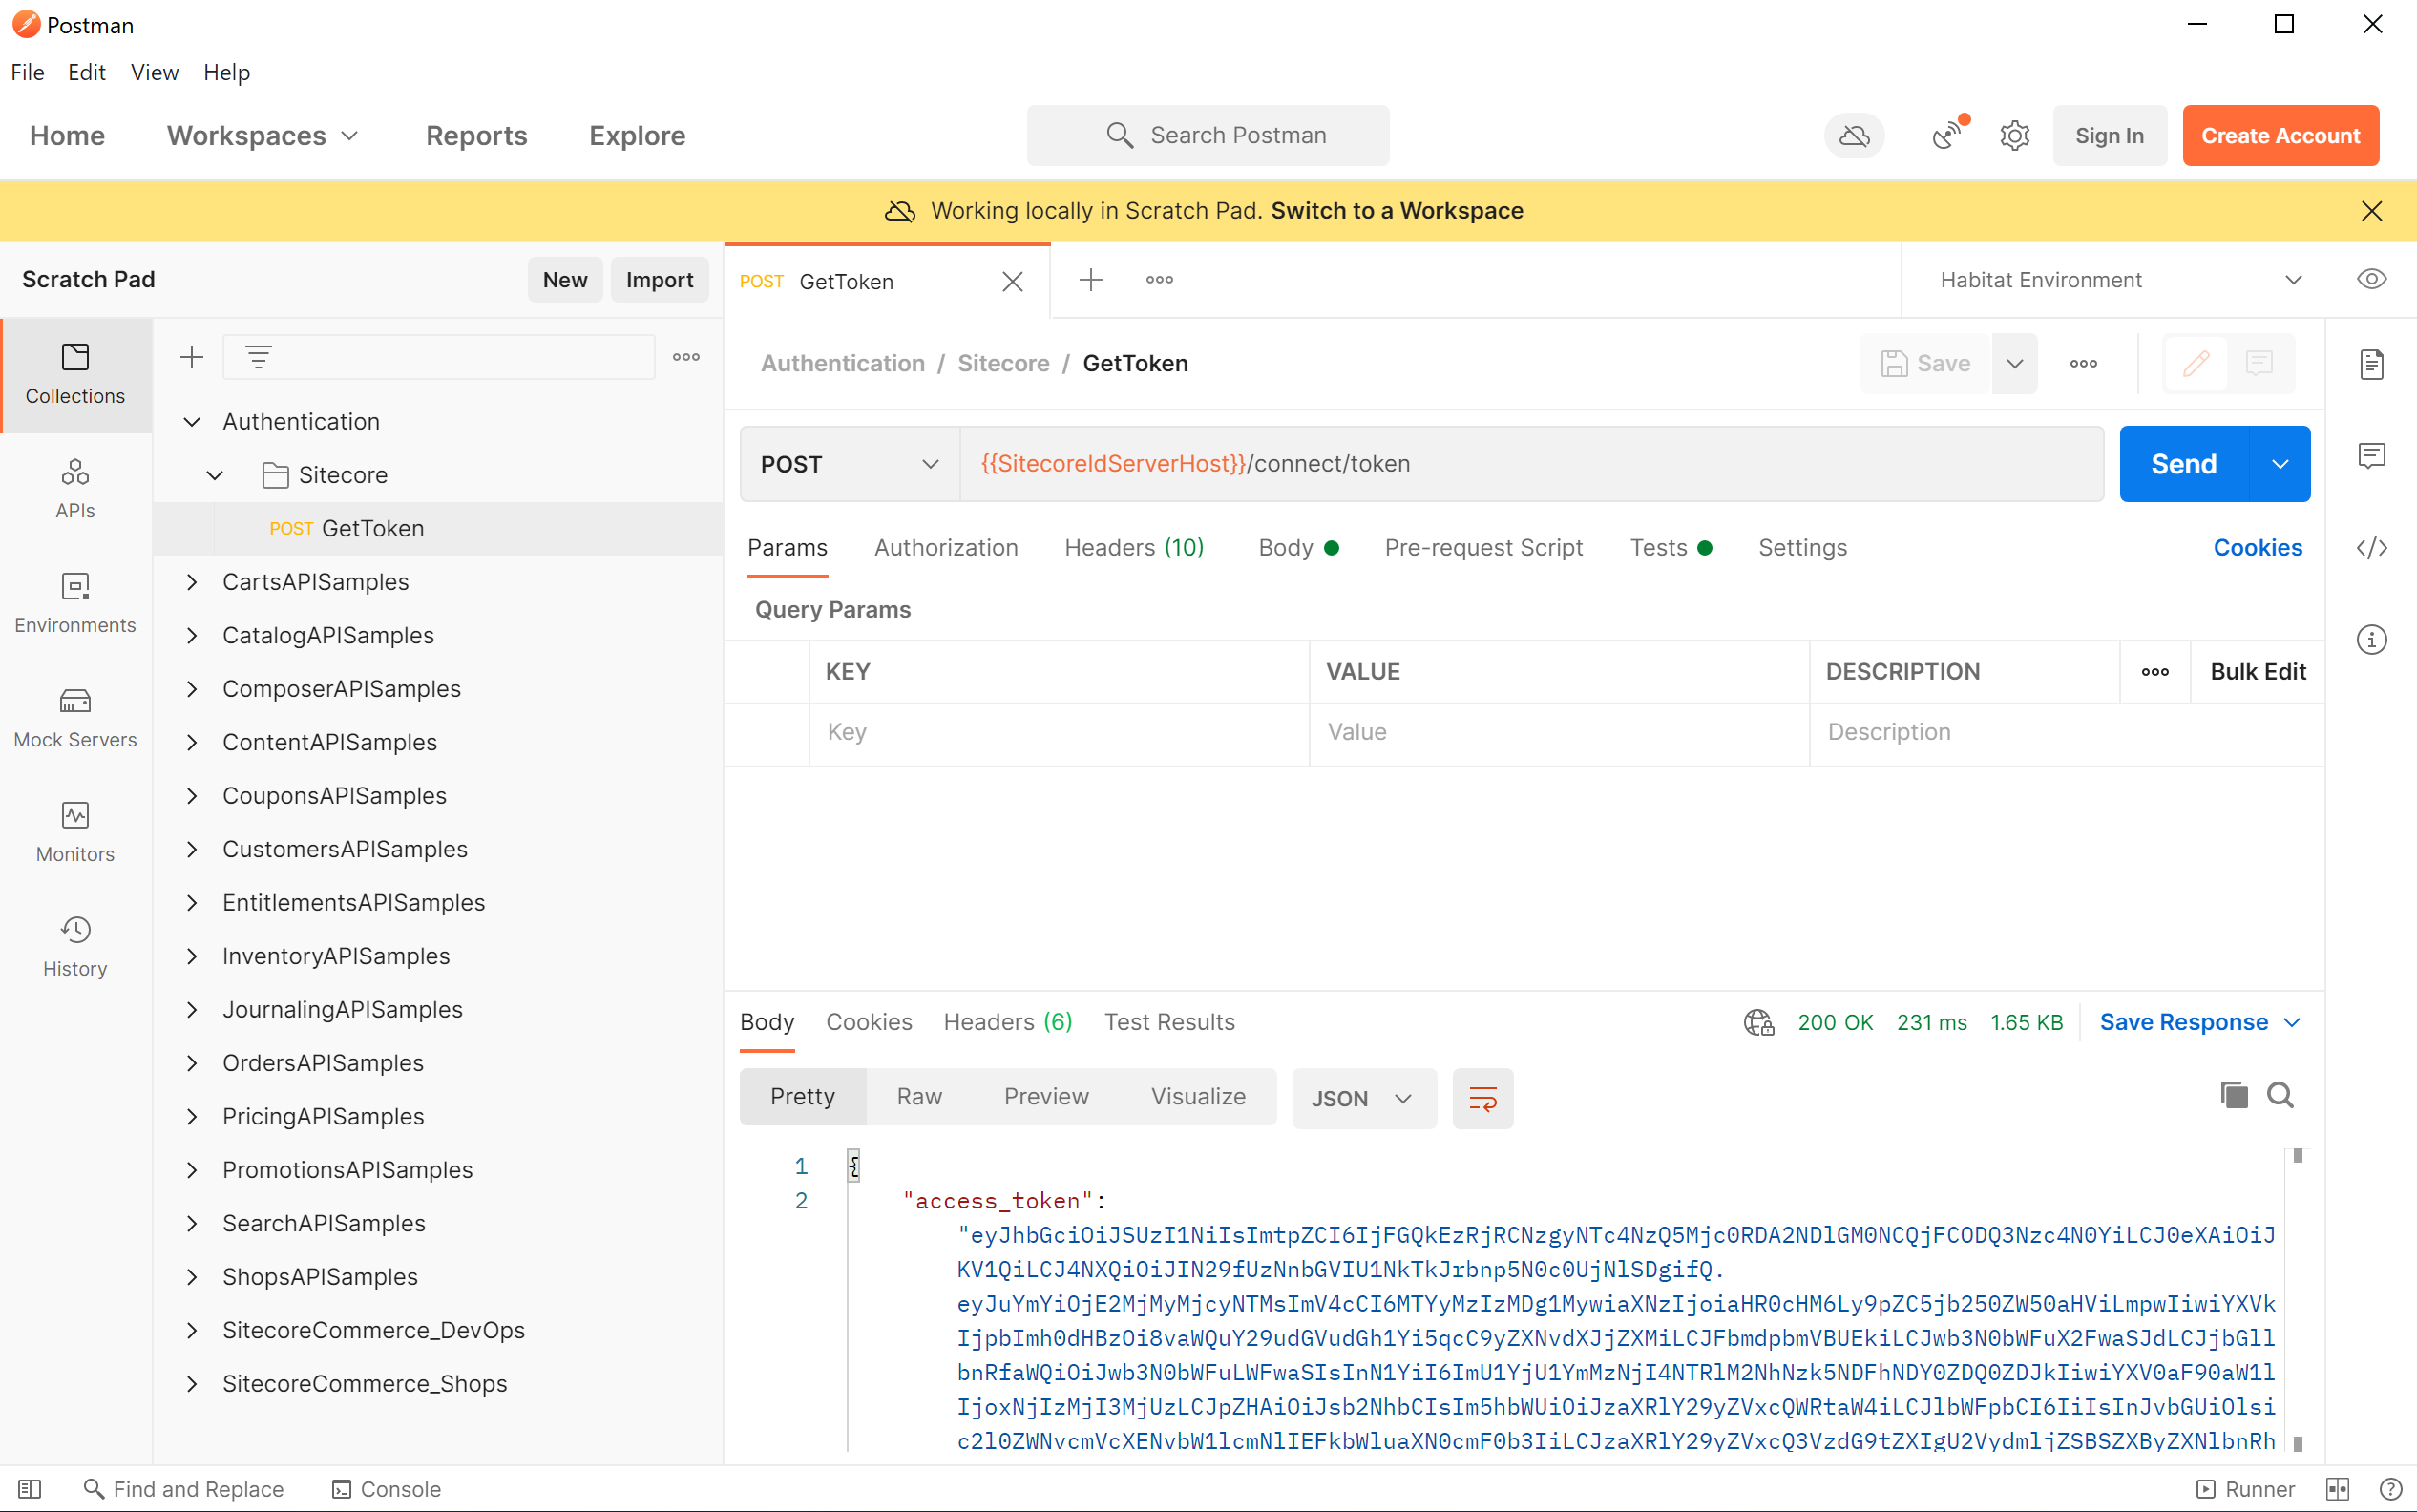Expand the CartsAPISamples collection
Viewport: 2417px width, 1512px height.
pos(192,582)
